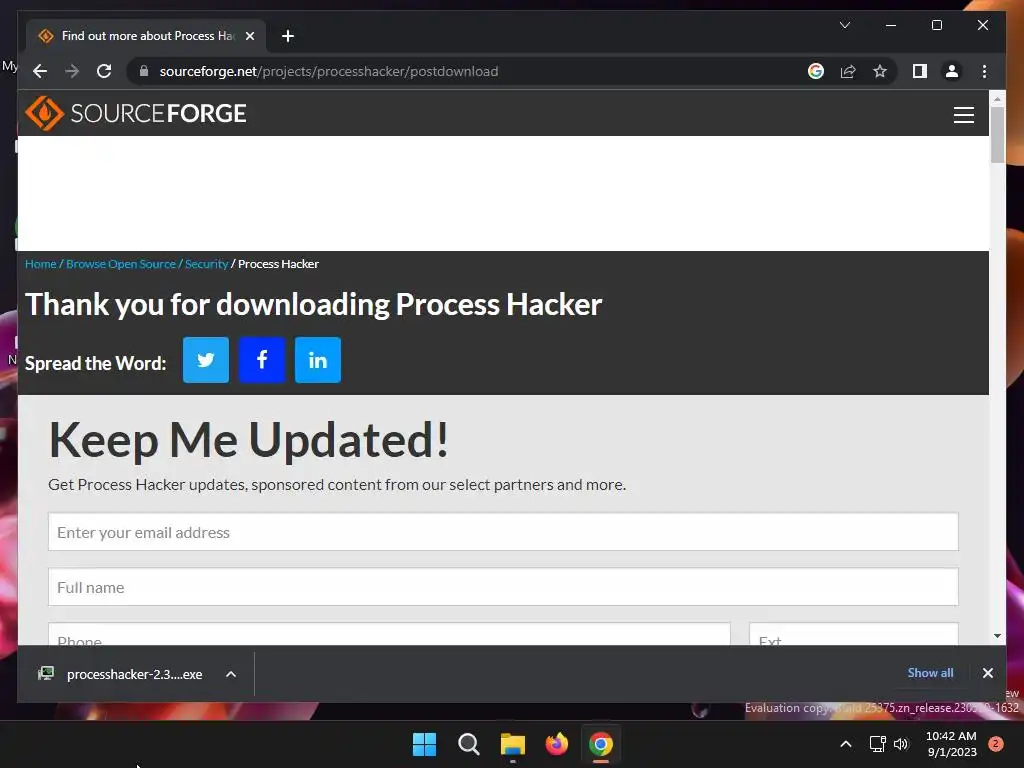Viewport: 1024px width, 768px height.
Task: Open the SourceForge hamburger menu
Action: click(x=963, y=114)
